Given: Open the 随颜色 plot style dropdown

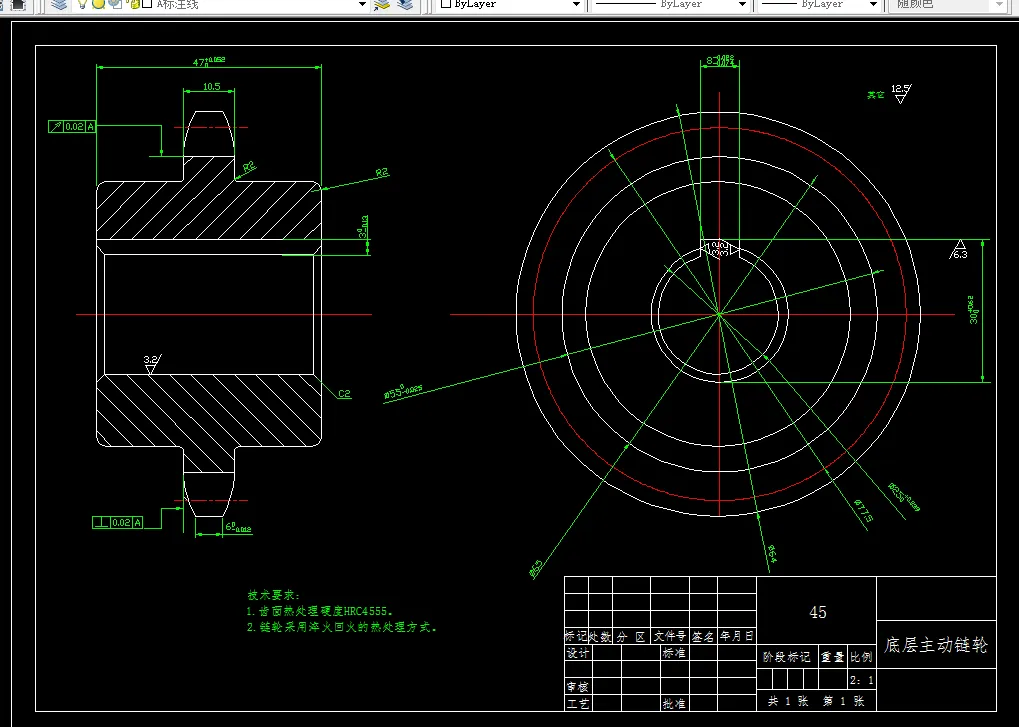Looking at the screenshot, I should coord(1000,5).
